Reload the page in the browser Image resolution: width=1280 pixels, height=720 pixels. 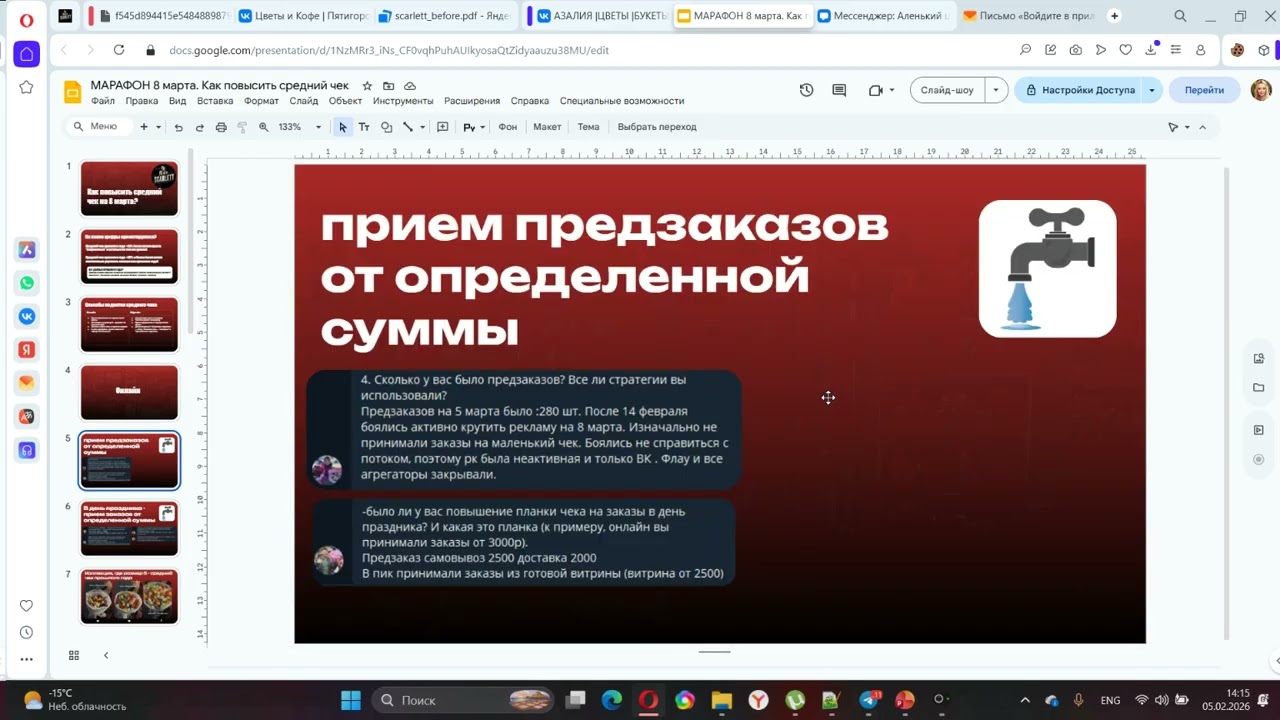pyautogui.click(x=119, y=50)
